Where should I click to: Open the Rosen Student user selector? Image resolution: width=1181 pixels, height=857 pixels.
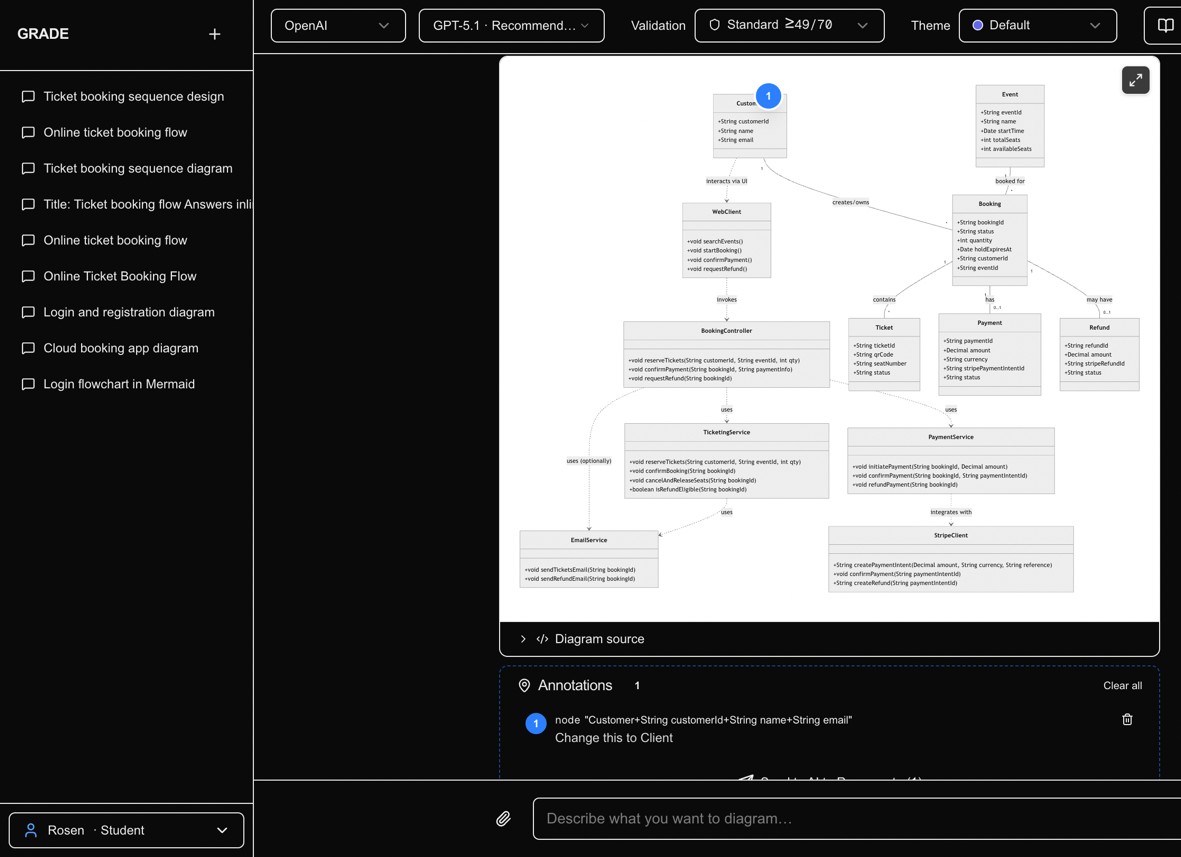tap(127, 830)
